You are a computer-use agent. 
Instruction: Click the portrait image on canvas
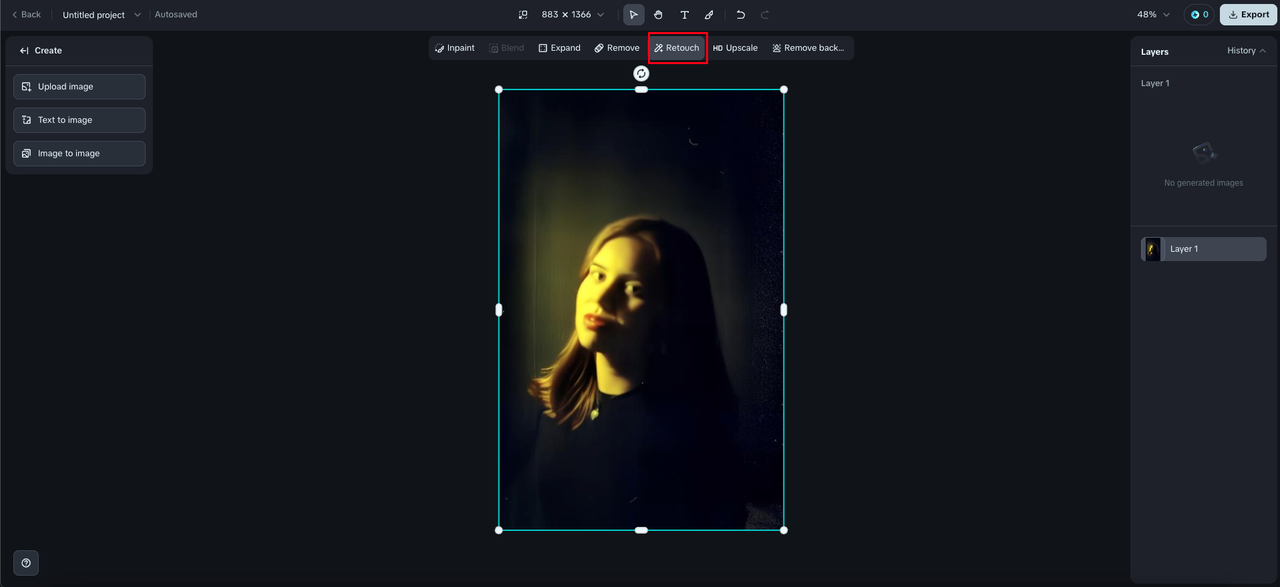641,310
